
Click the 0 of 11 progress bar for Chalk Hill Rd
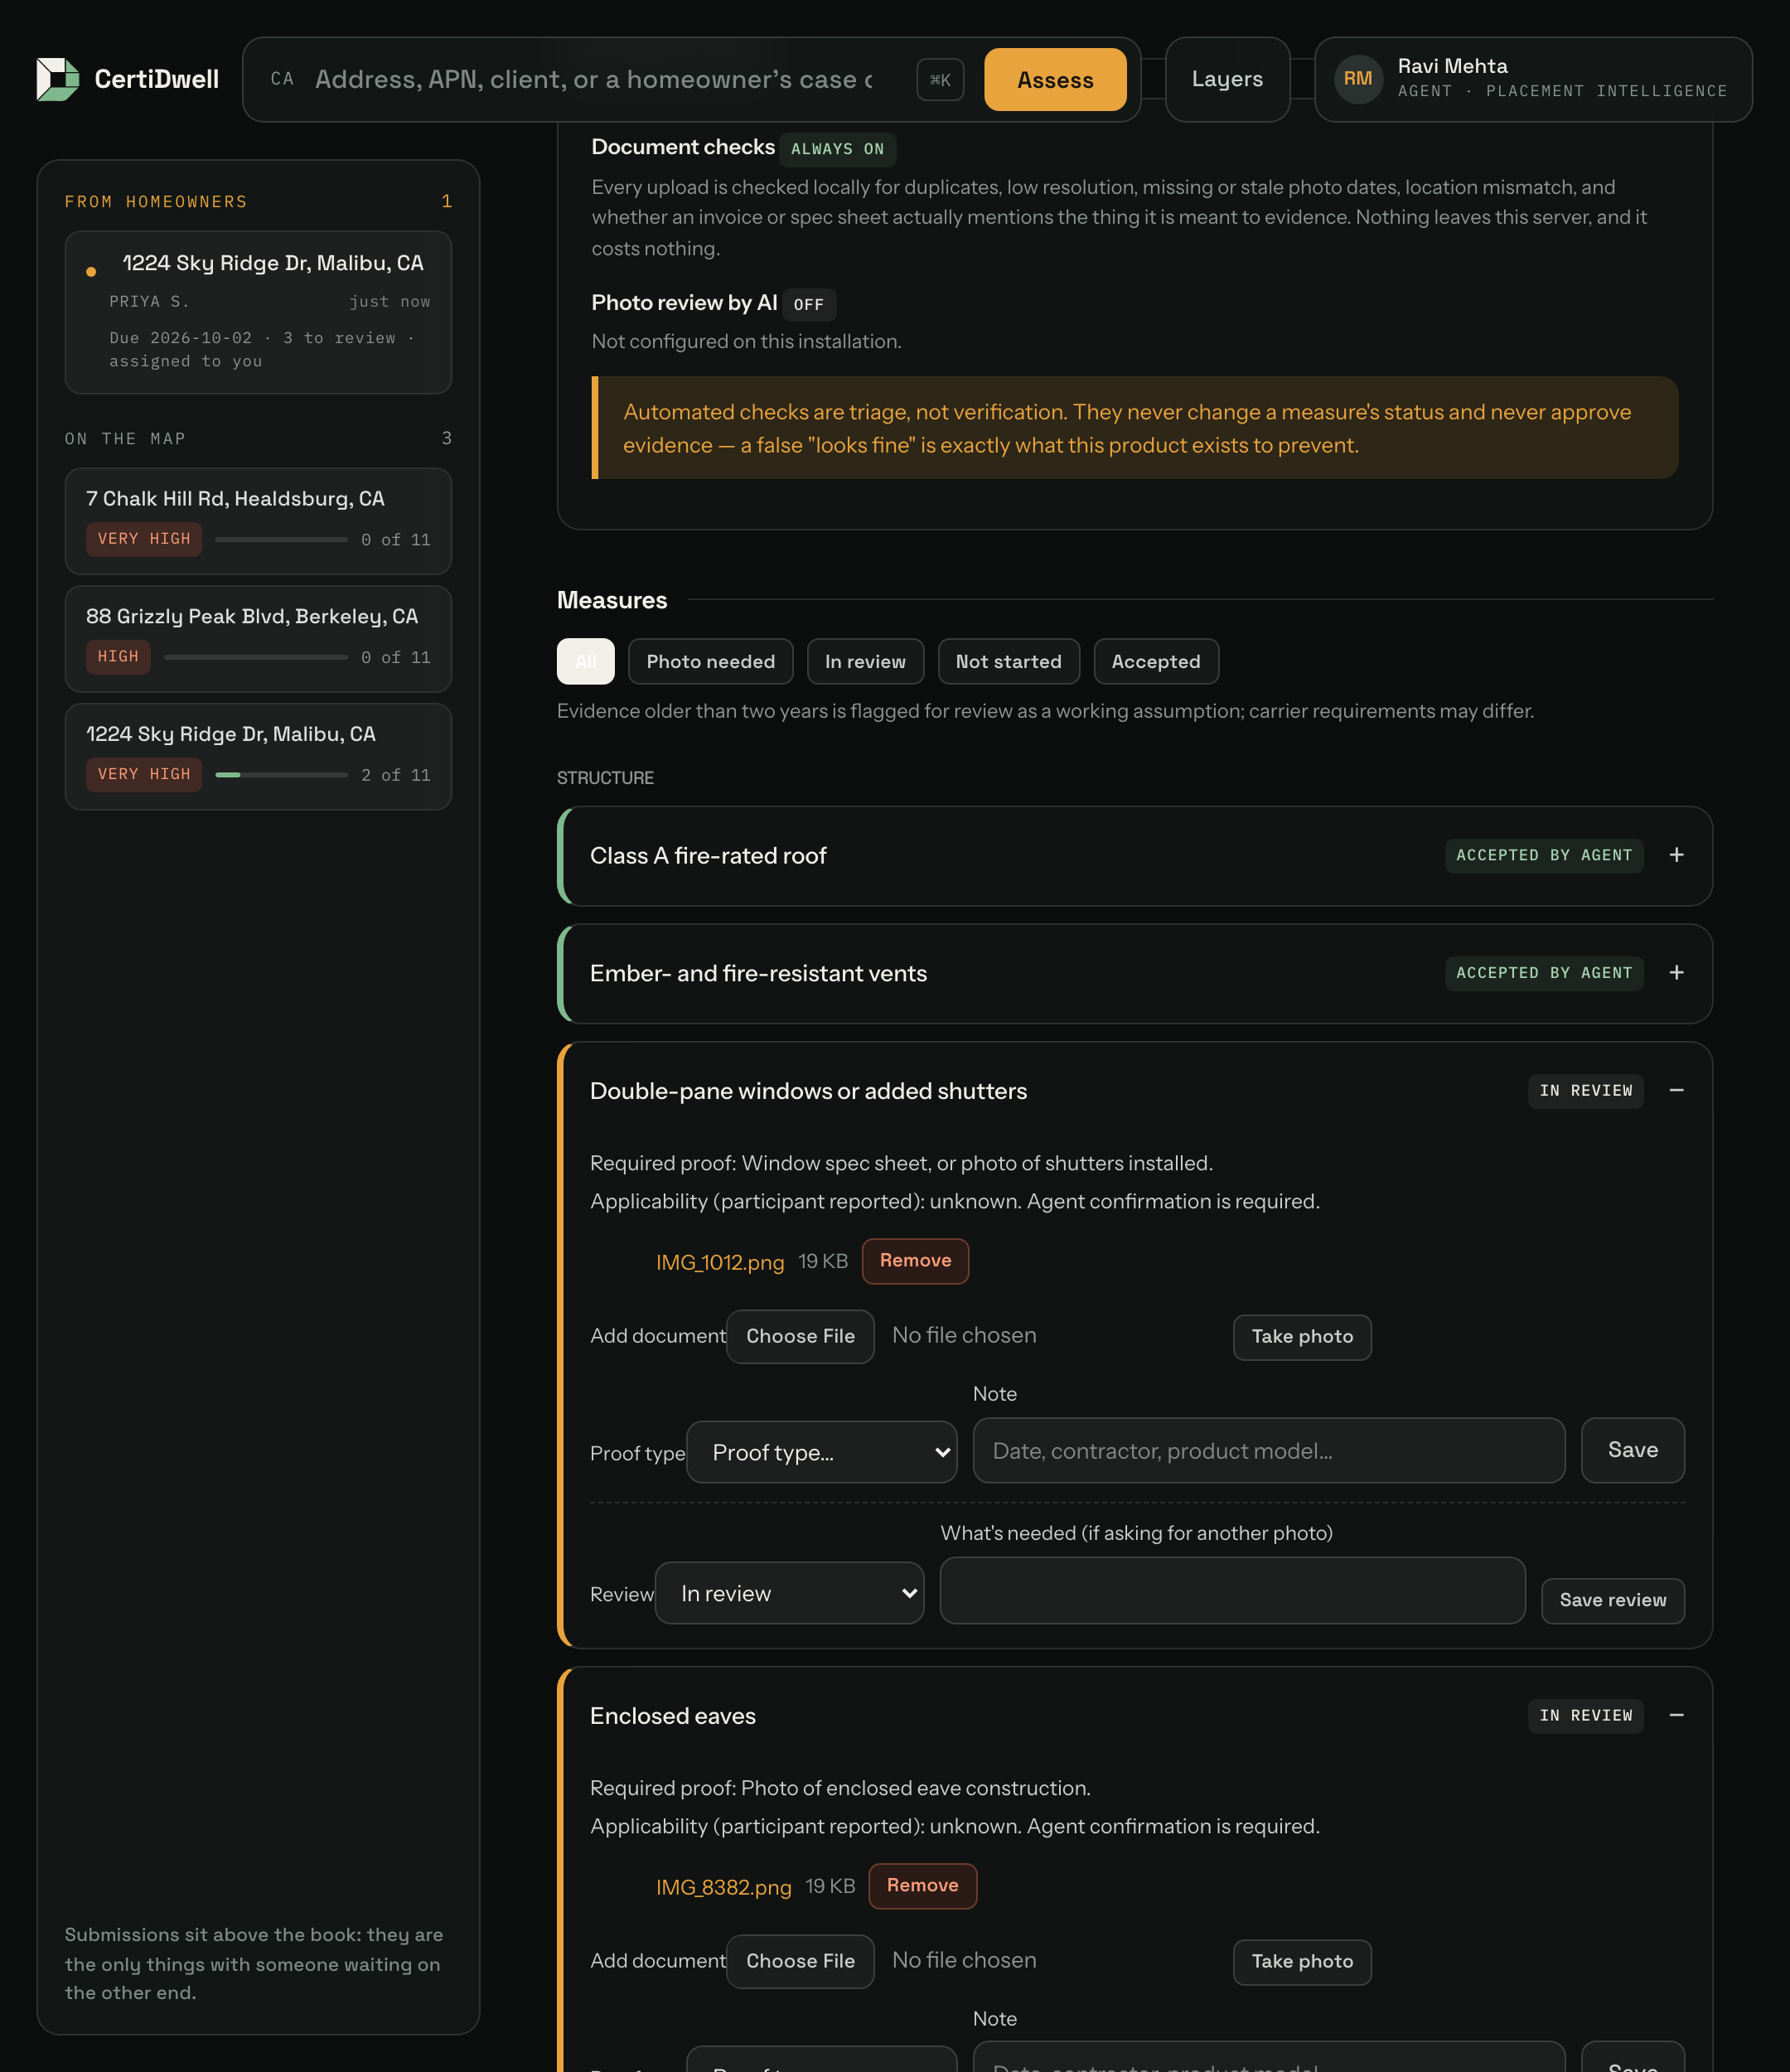point(281,539)
